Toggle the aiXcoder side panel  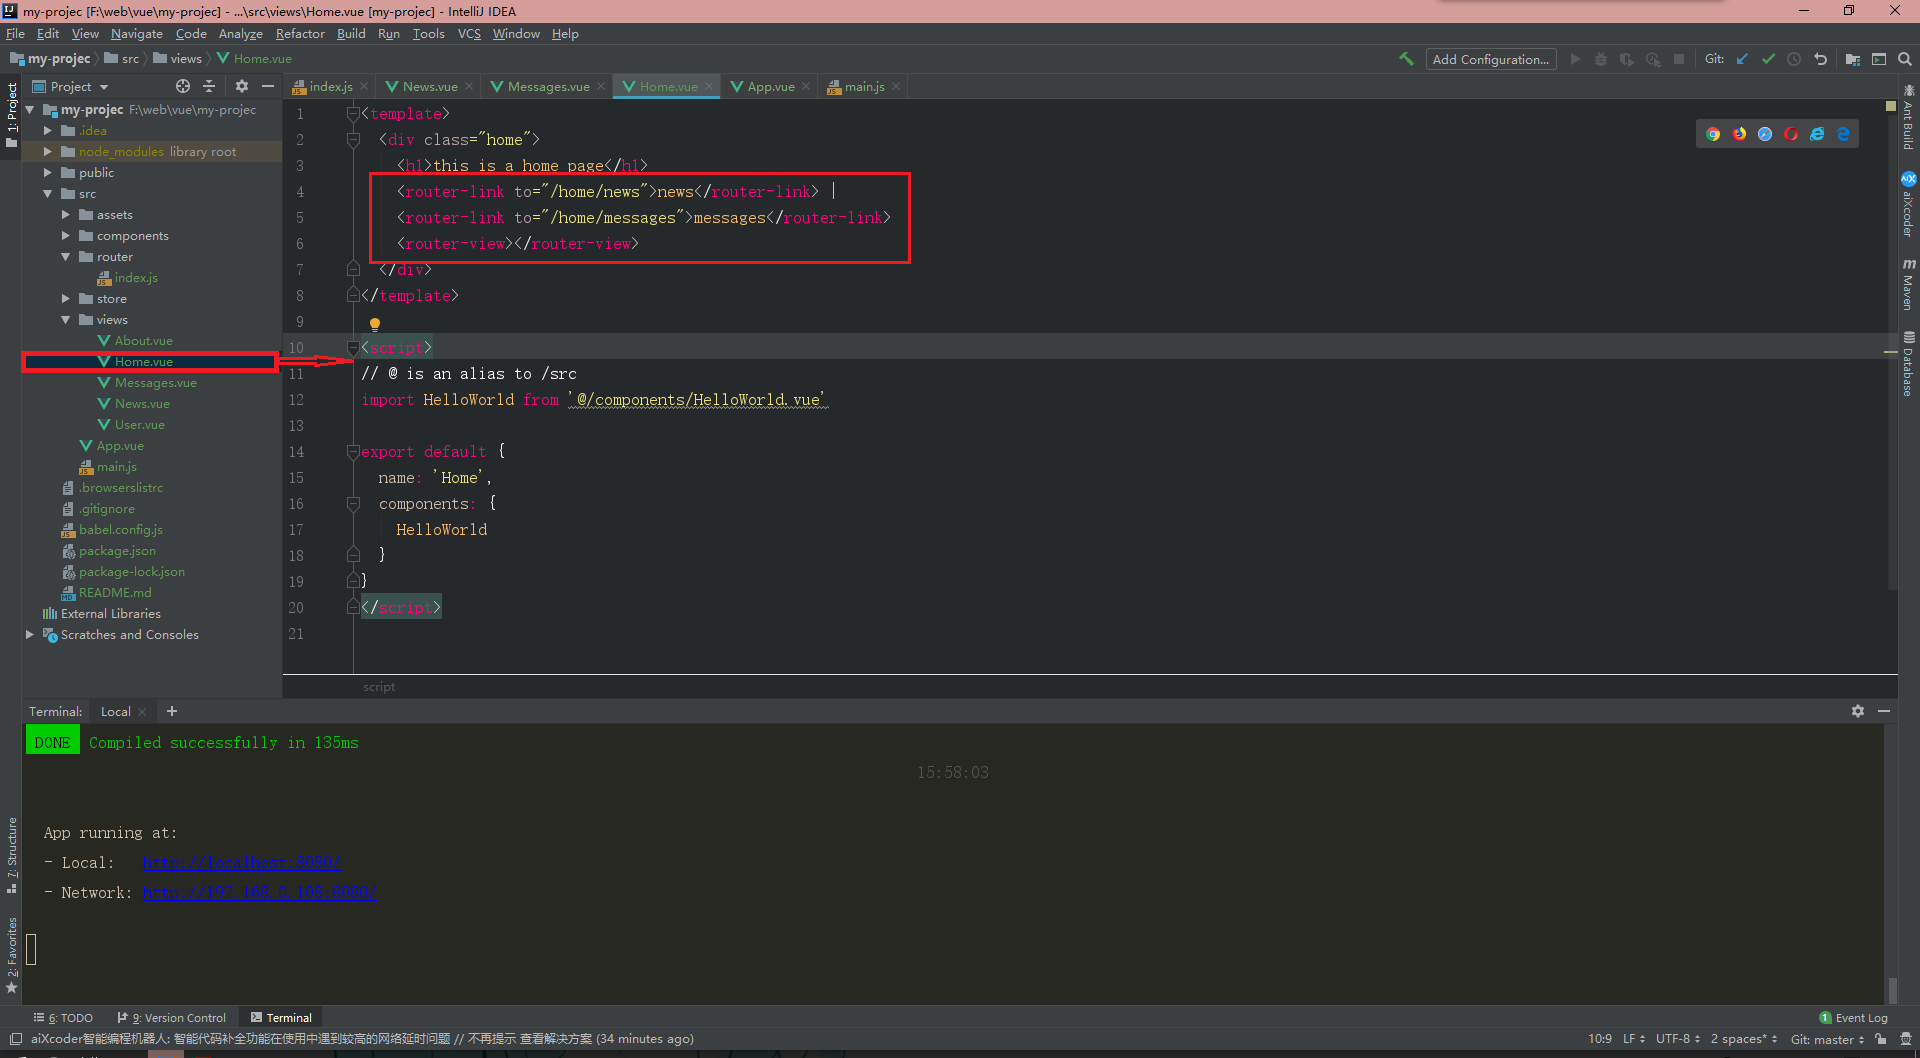click(x=1908, y=205)
